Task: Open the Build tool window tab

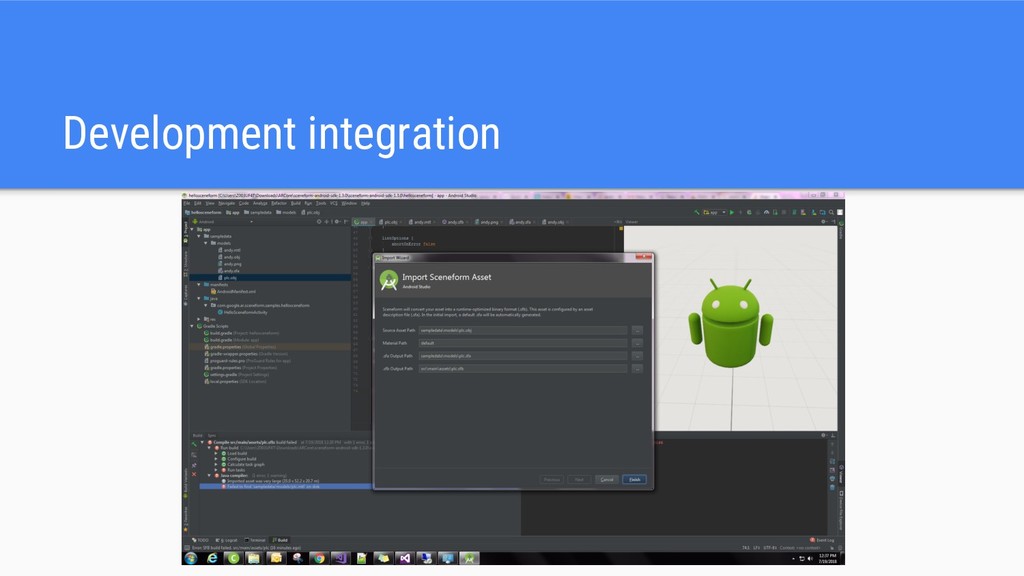Action: click(x=280, y=540)
